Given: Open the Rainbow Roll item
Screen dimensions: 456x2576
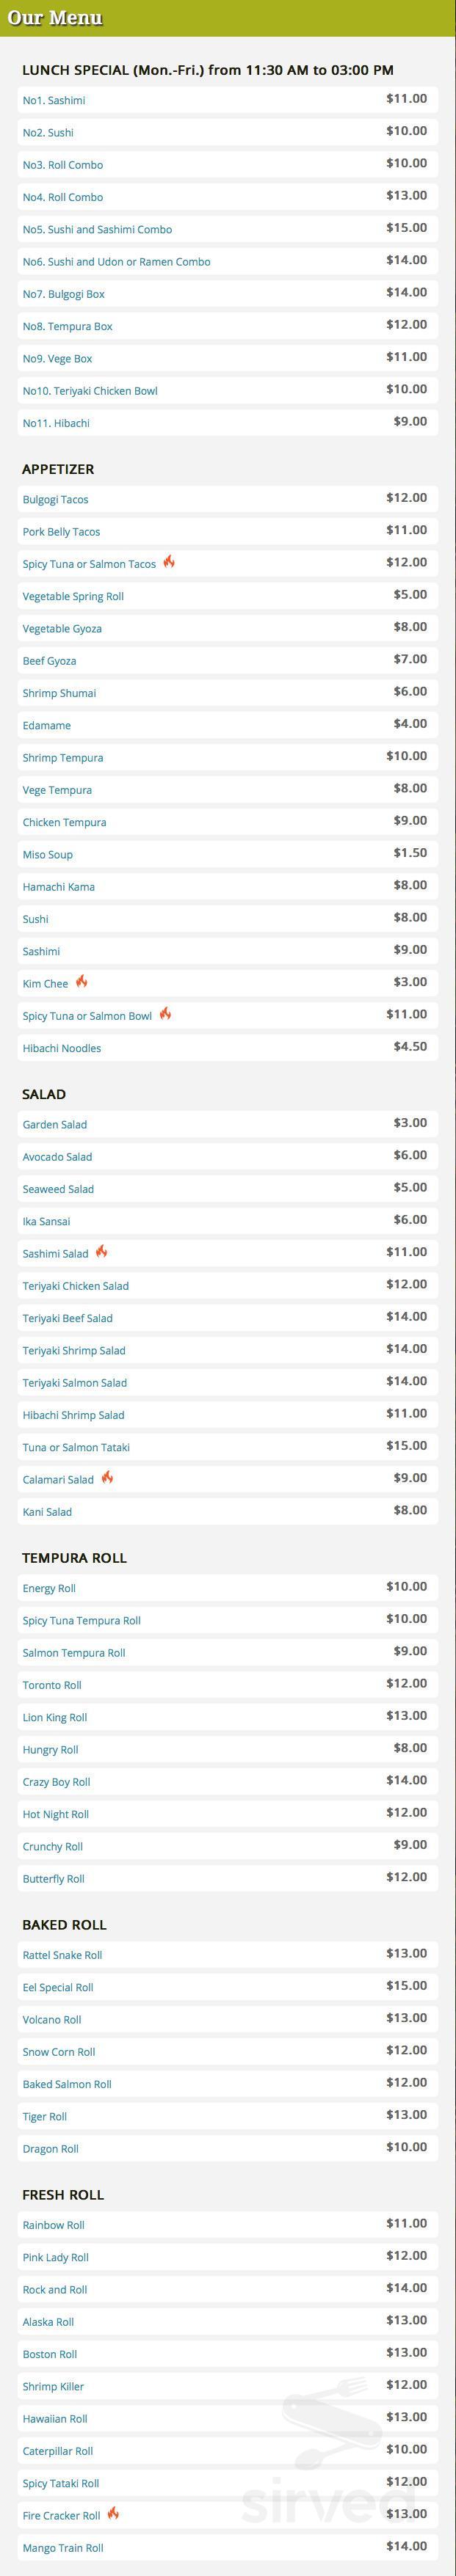Looking at the screenshot, I should pos(228,2225).
